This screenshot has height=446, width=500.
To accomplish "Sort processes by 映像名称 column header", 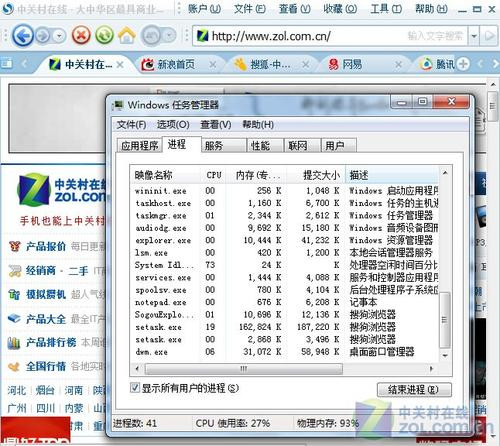I will tap(165, 175).
